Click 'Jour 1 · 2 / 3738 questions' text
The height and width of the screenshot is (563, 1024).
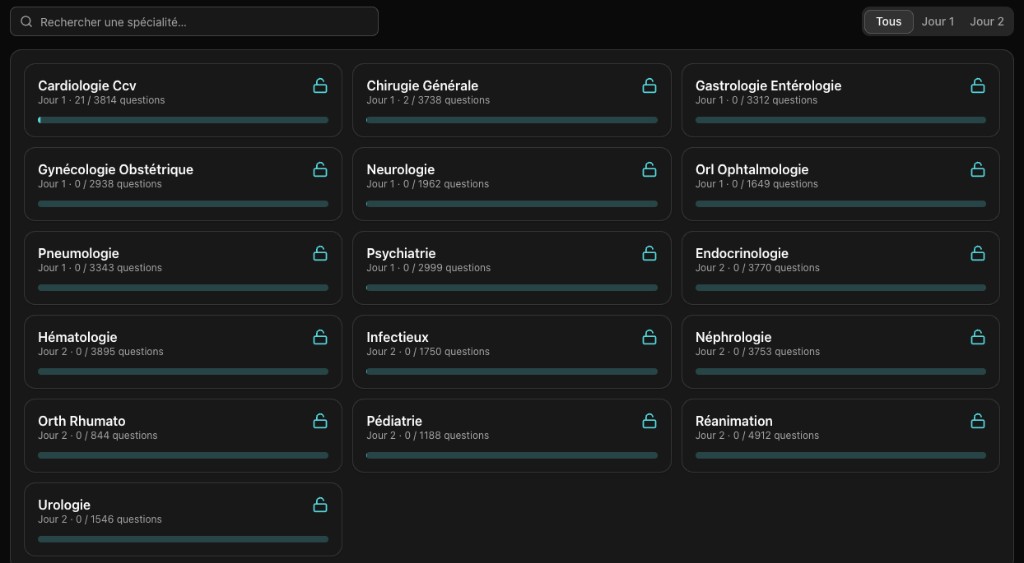[x=428, y=100]
